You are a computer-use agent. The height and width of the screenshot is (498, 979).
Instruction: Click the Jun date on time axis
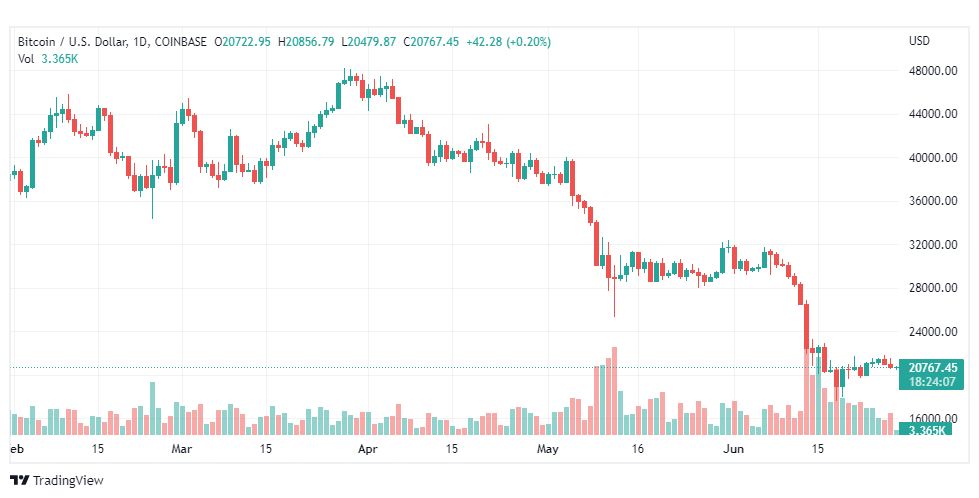pos(733,449)
